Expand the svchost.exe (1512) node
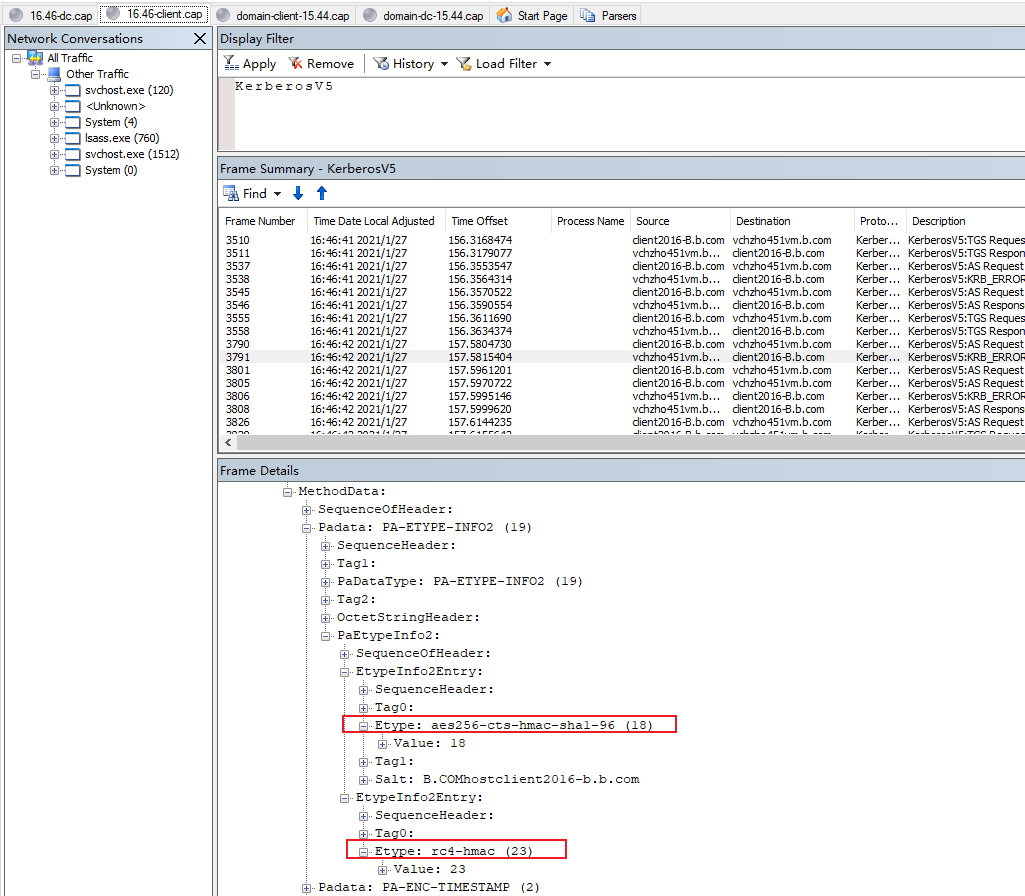The width and height of the screenshot is (1025, 896). pyautogui.click(x=54, y=154)
